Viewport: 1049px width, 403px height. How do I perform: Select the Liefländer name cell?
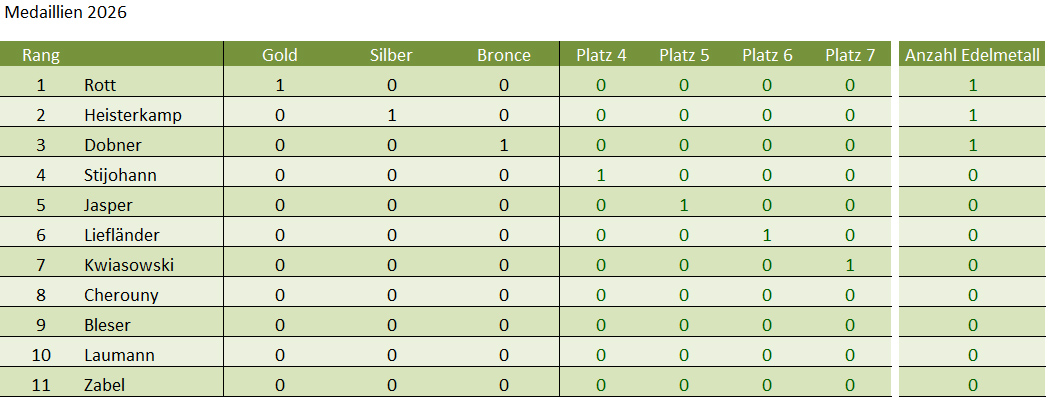click(x=122, y=236)
